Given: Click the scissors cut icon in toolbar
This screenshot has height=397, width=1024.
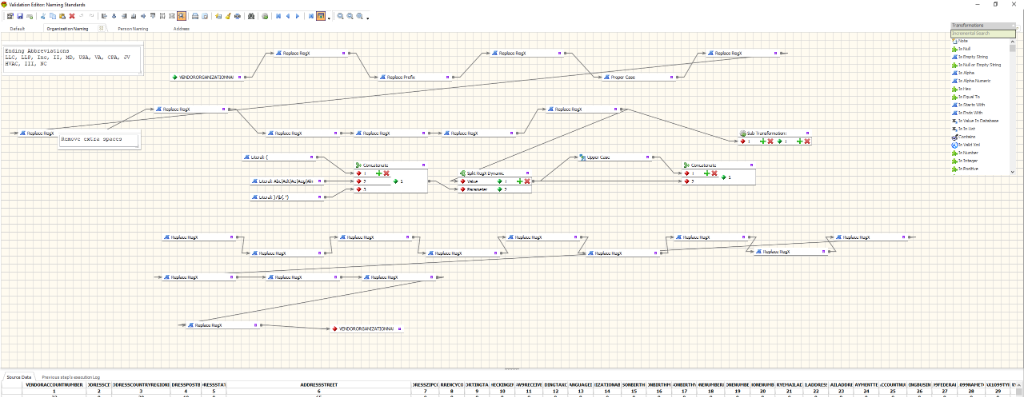Looking at the screenshot, I should point(43,16).
